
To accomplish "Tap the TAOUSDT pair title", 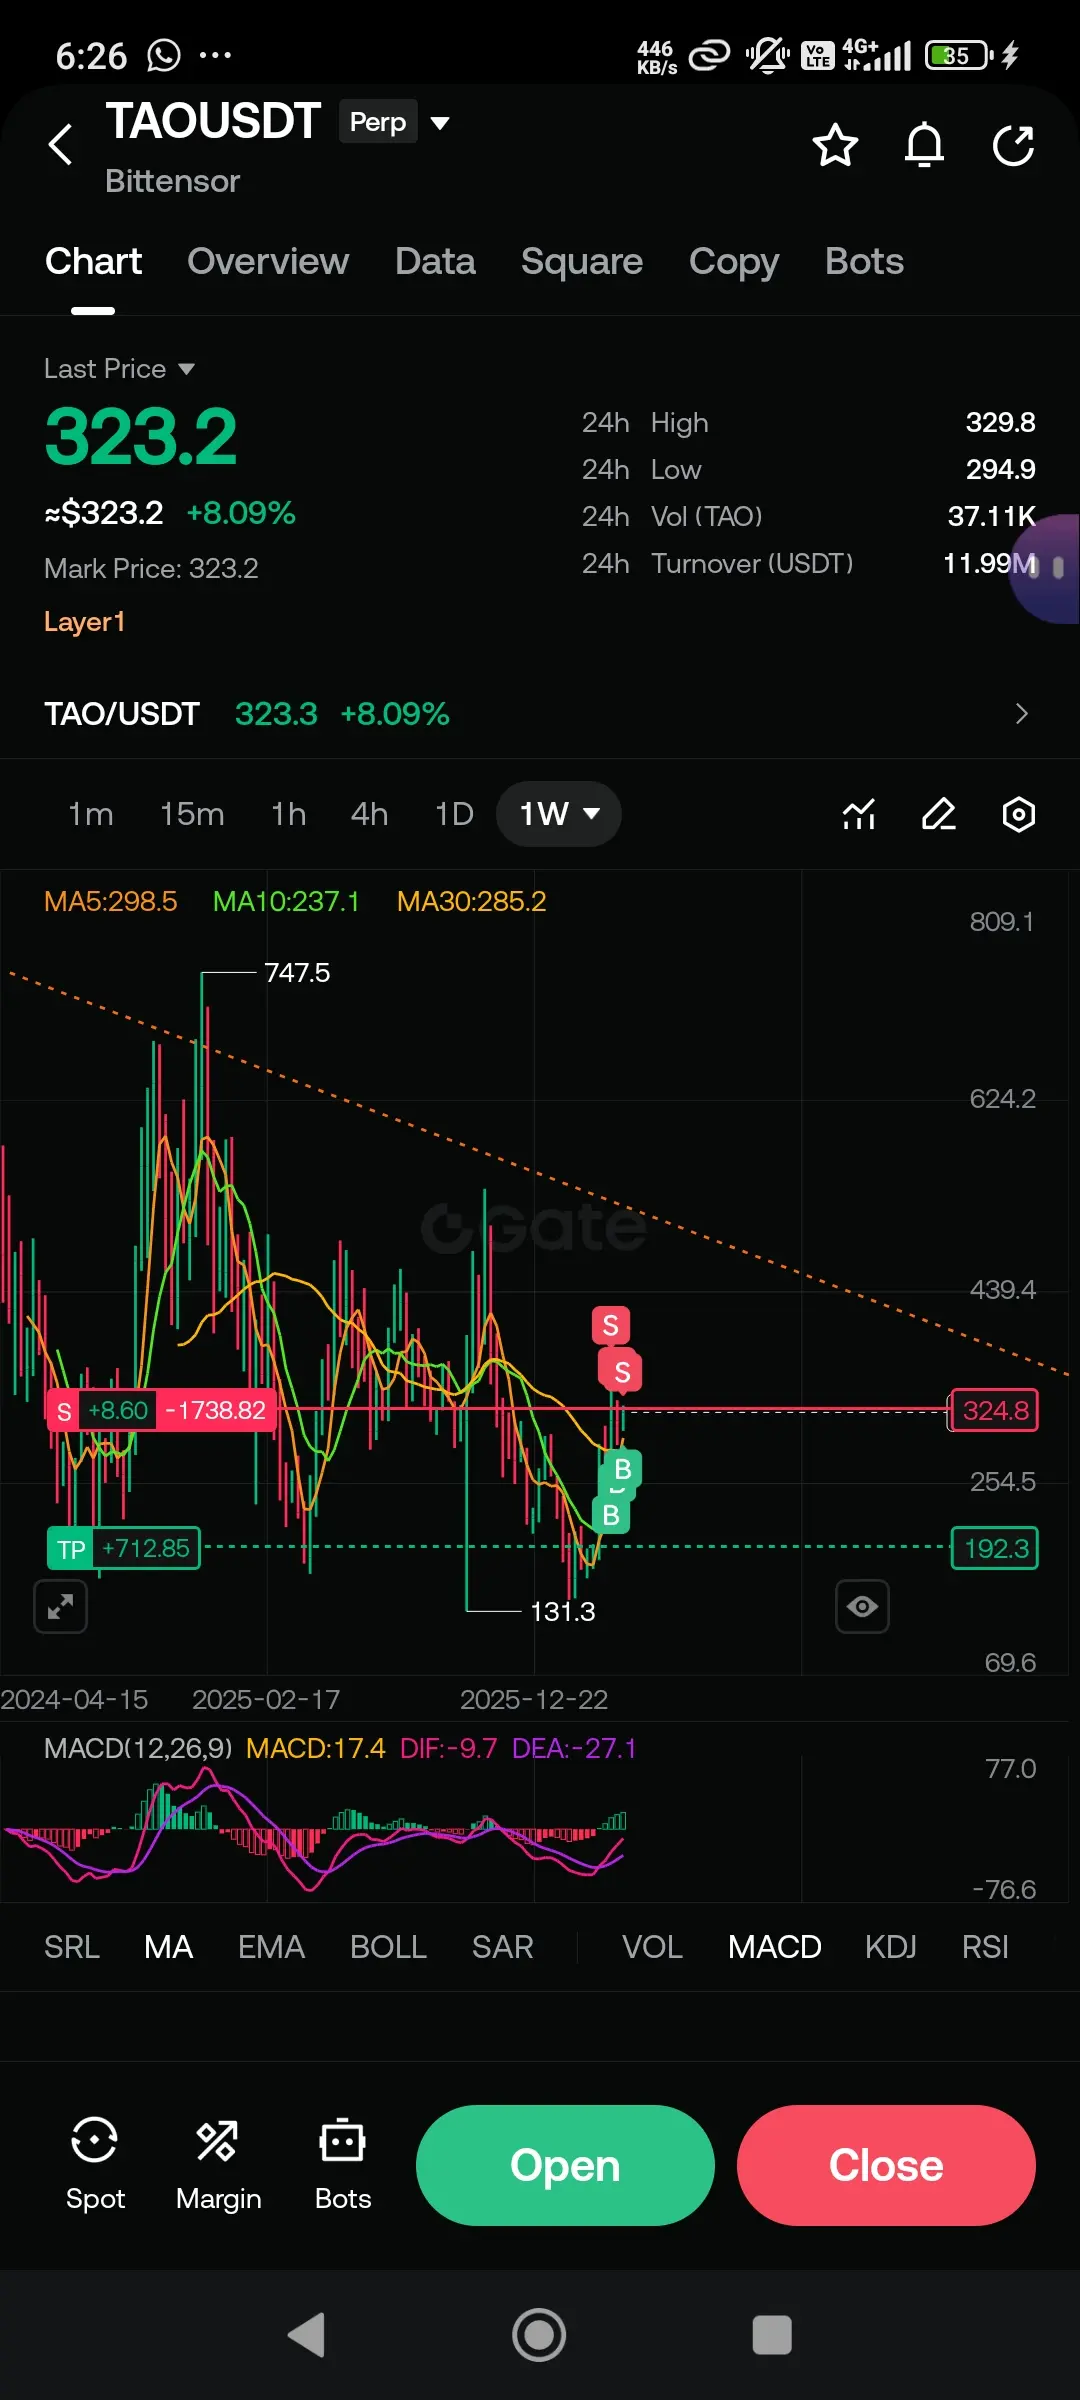I will tap(213, 121).
